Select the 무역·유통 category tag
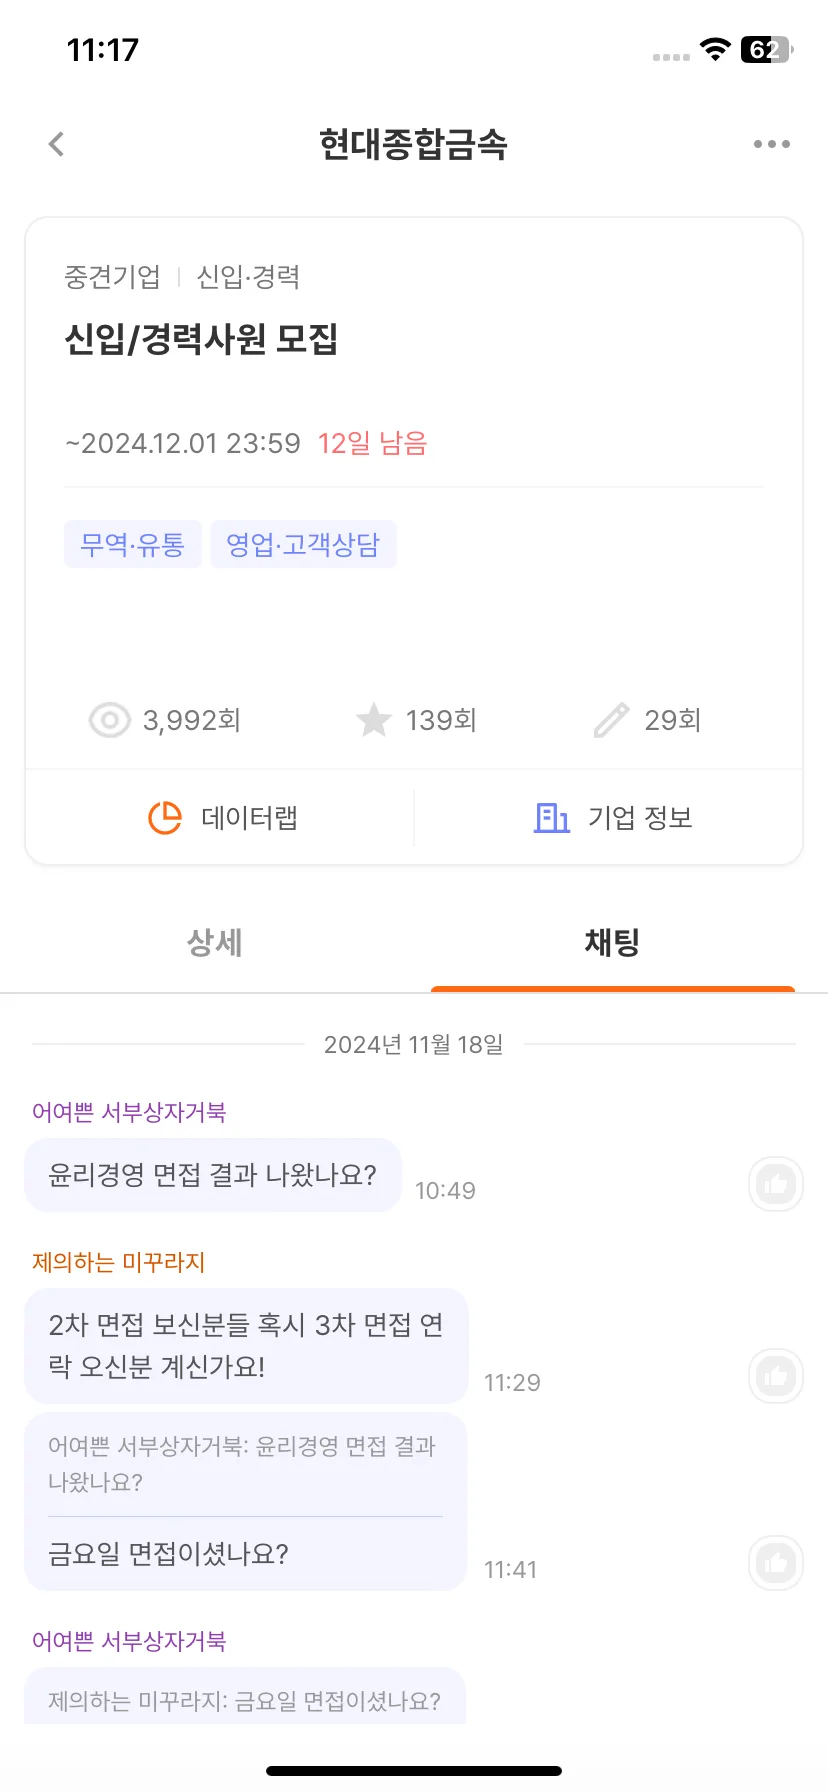Screen dimensions: 828x1792 click(133, 544)
